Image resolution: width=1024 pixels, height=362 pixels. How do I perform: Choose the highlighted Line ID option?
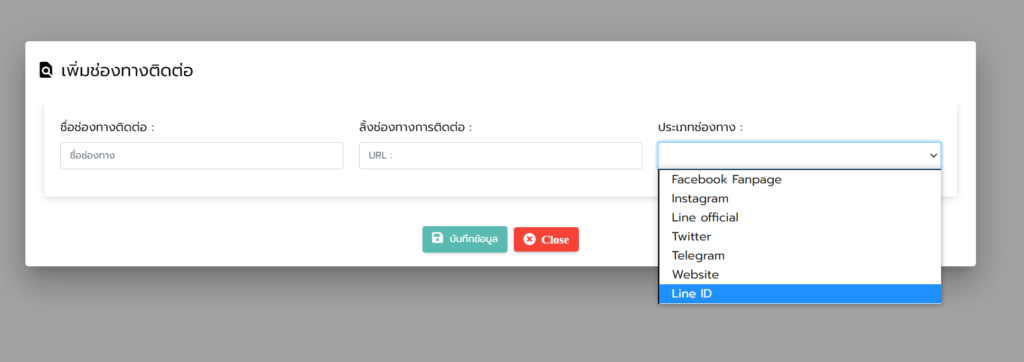tap(800, 294)
